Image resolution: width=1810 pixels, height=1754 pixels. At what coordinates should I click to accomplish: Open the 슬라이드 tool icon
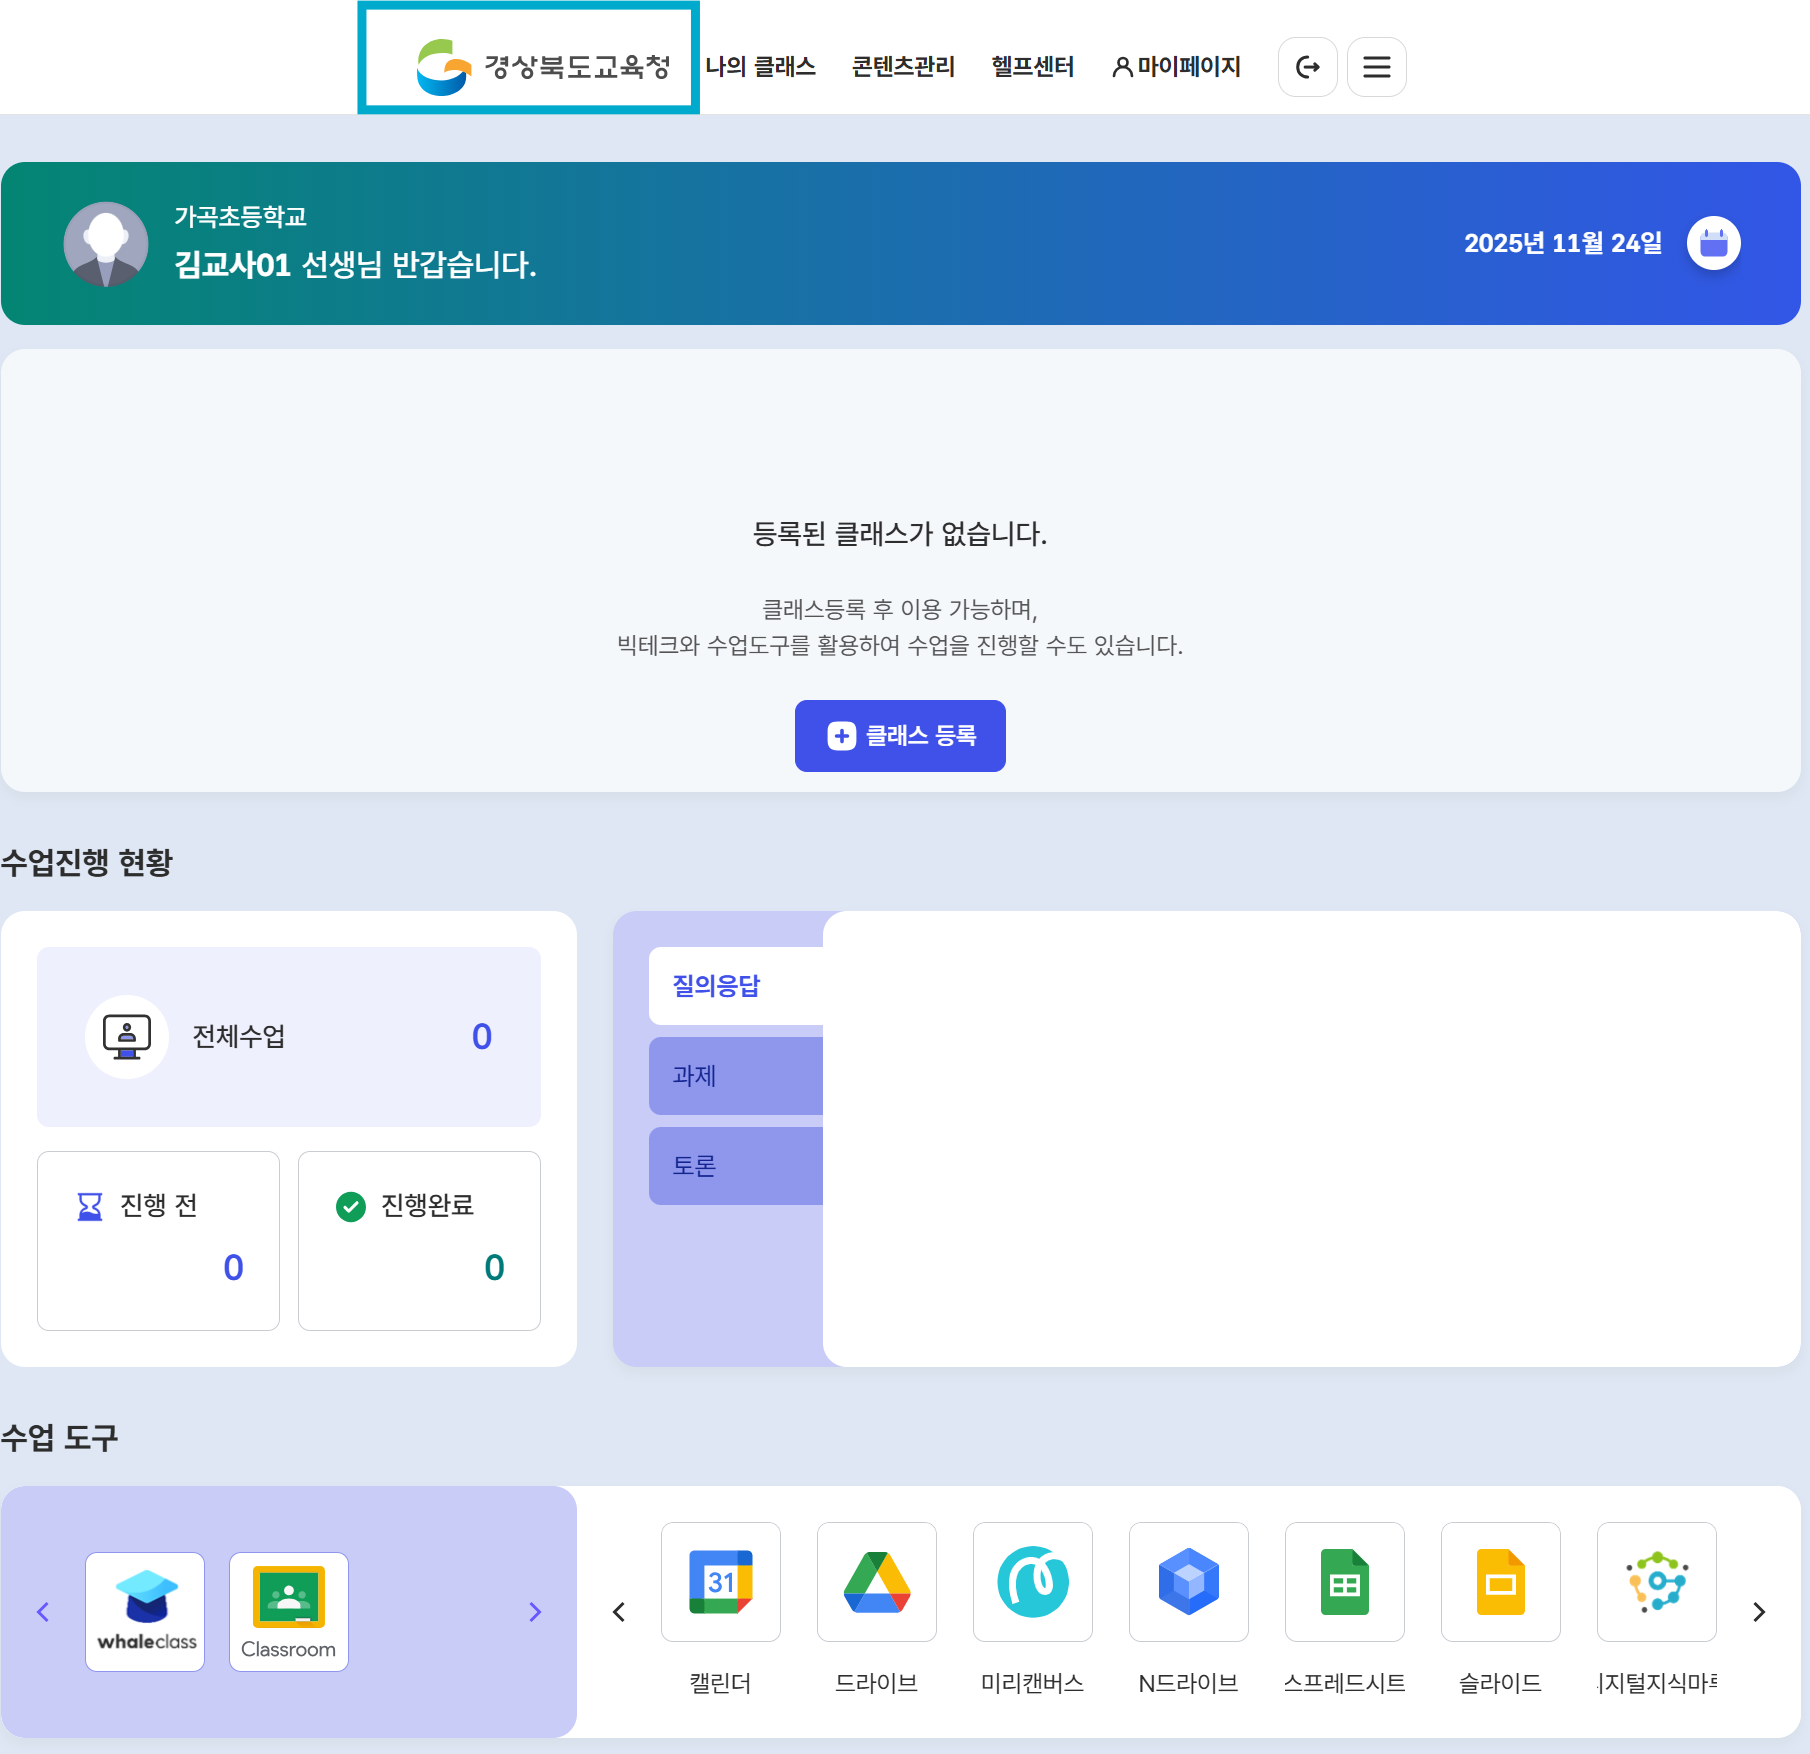pos(1500,1582)
